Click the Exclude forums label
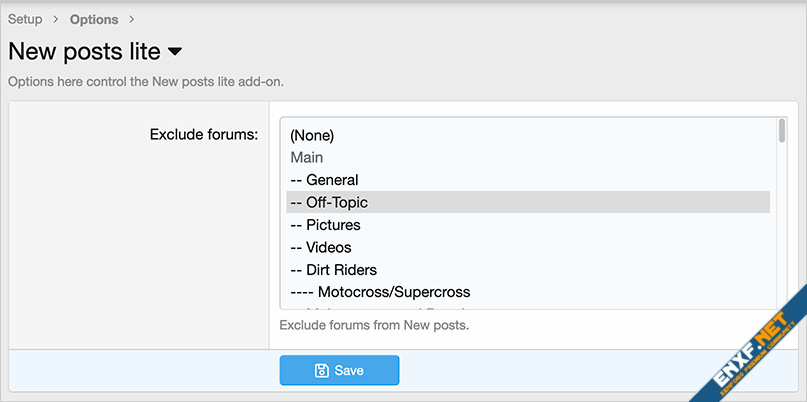This screenshot has width=807, height=402. click(x=204, y=134)
